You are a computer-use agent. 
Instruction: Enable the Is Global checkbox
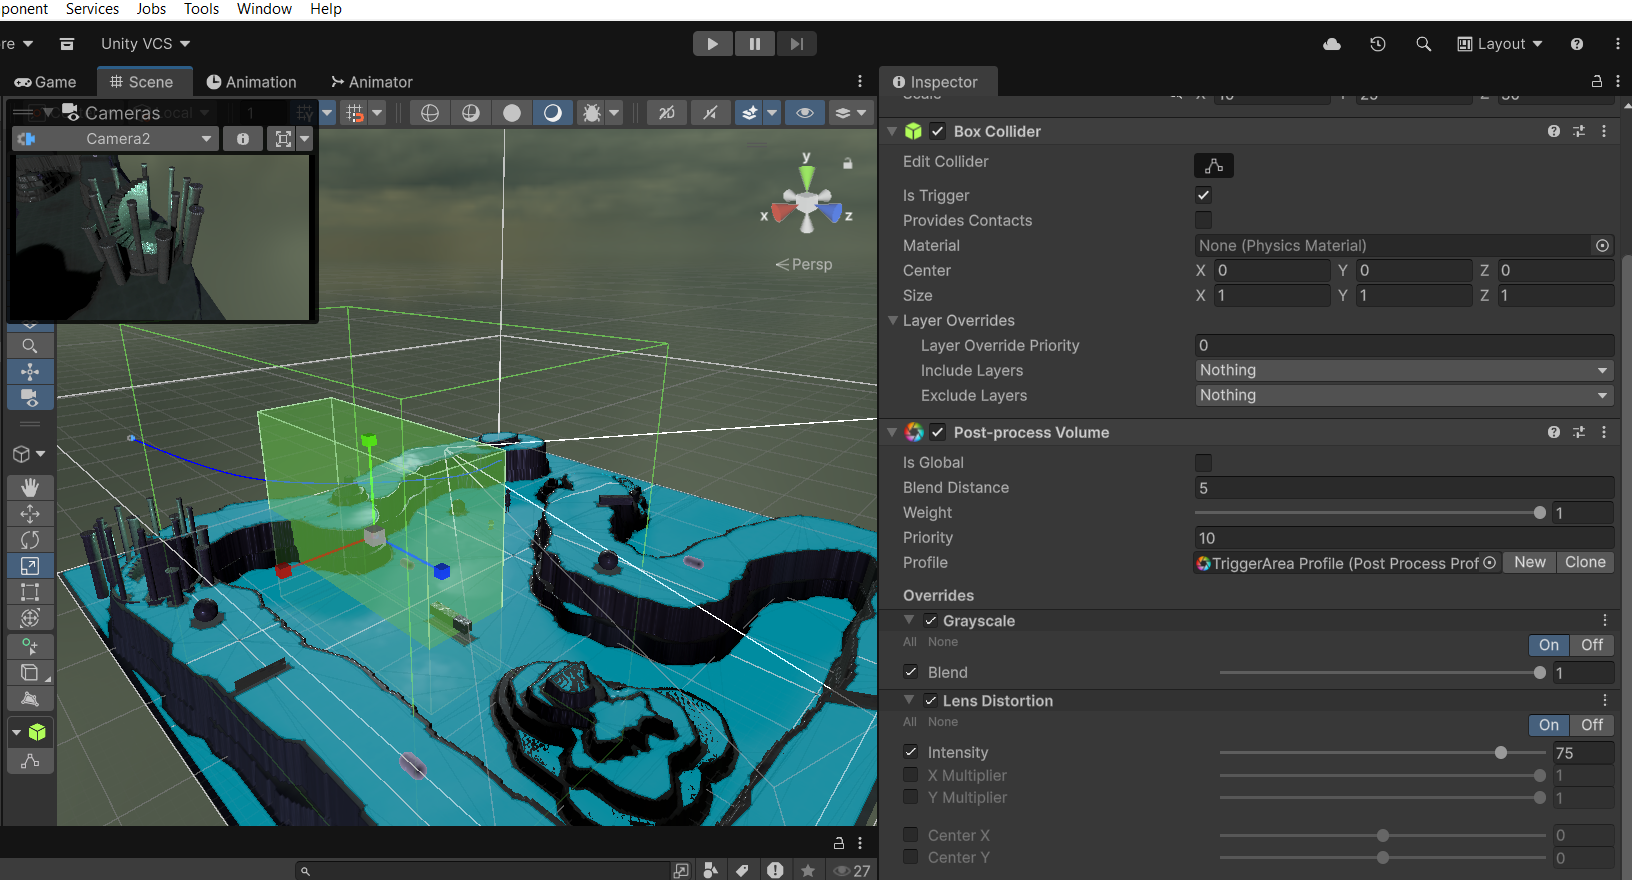1203,463
